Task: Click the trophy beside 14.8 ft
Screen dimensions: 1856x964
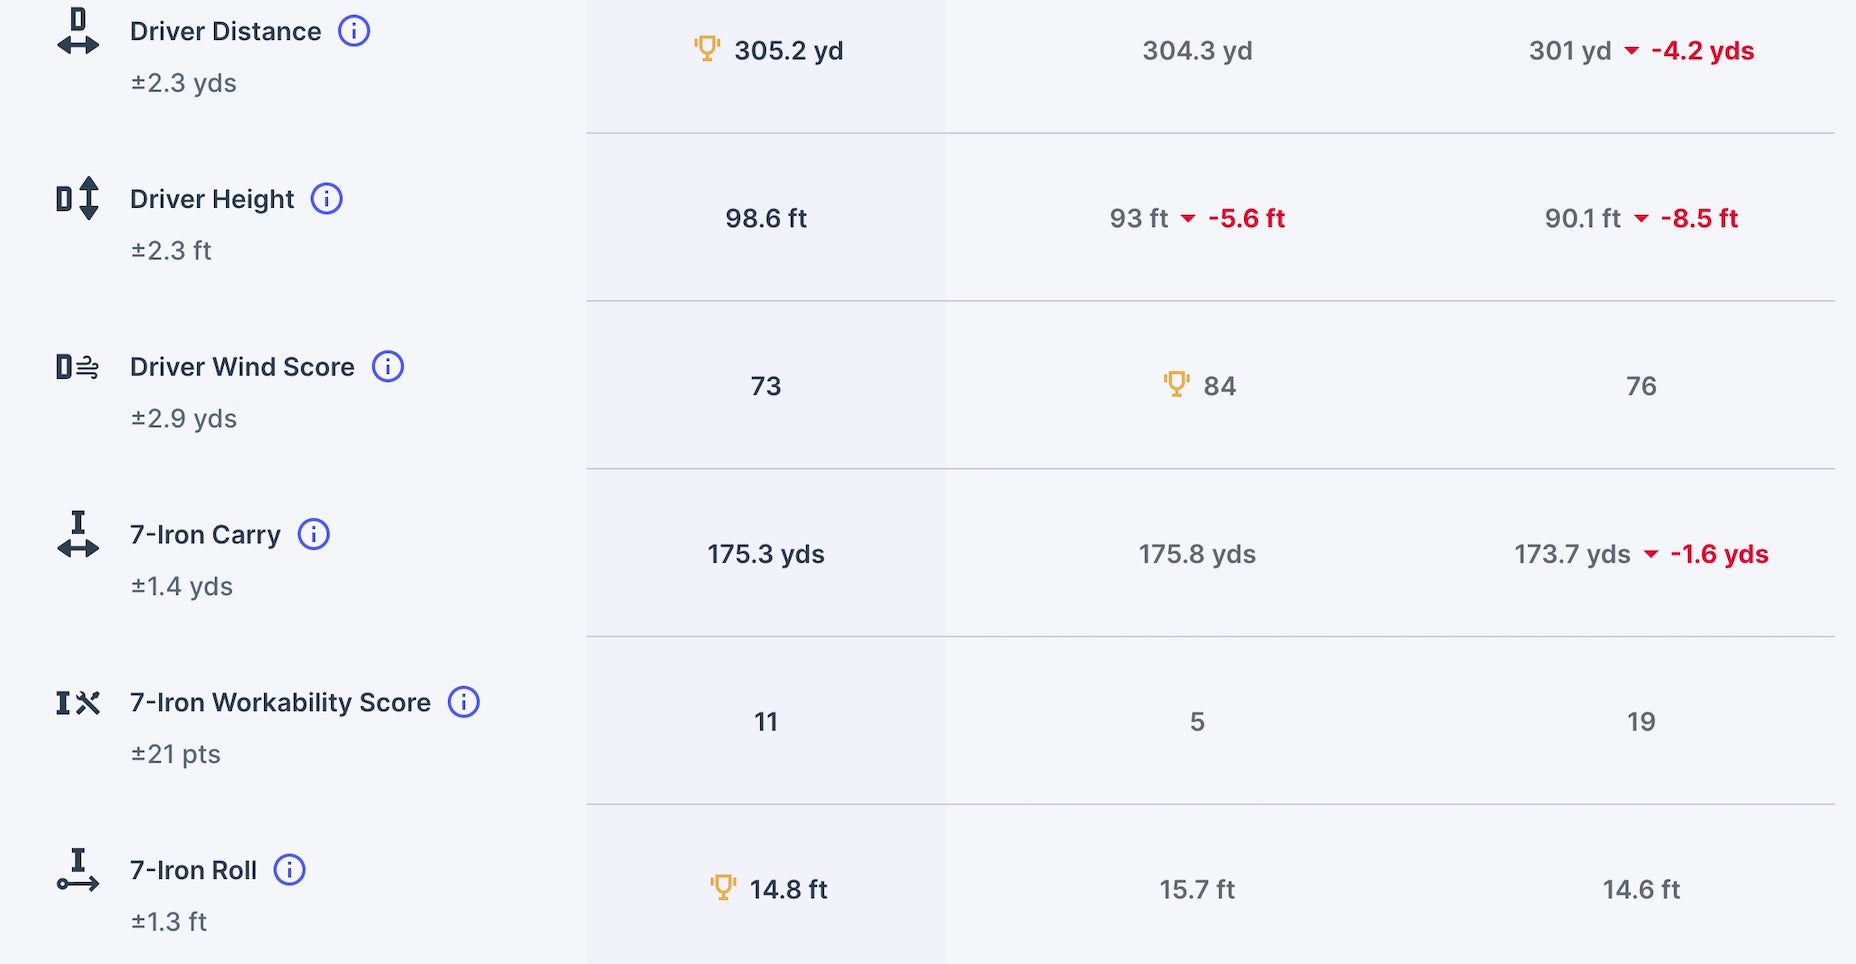Action: point(723,887)
